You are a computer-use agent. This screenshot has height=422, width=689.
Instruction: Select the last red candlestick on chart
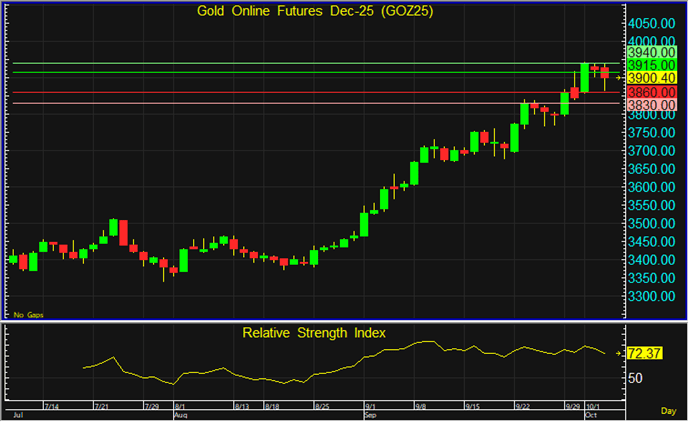(604, 71)
